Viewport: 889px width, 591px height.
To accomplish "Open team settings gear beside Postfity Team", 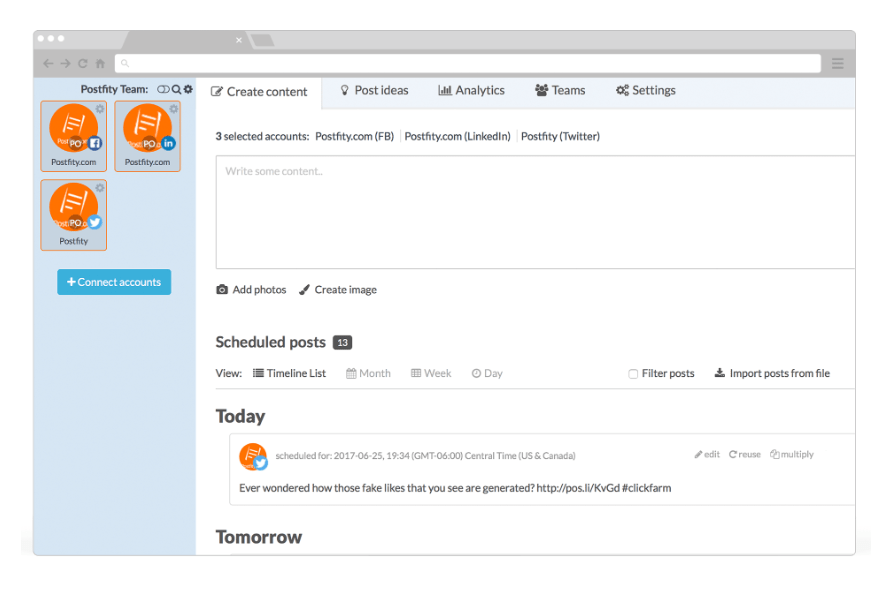I will (188, 90).
